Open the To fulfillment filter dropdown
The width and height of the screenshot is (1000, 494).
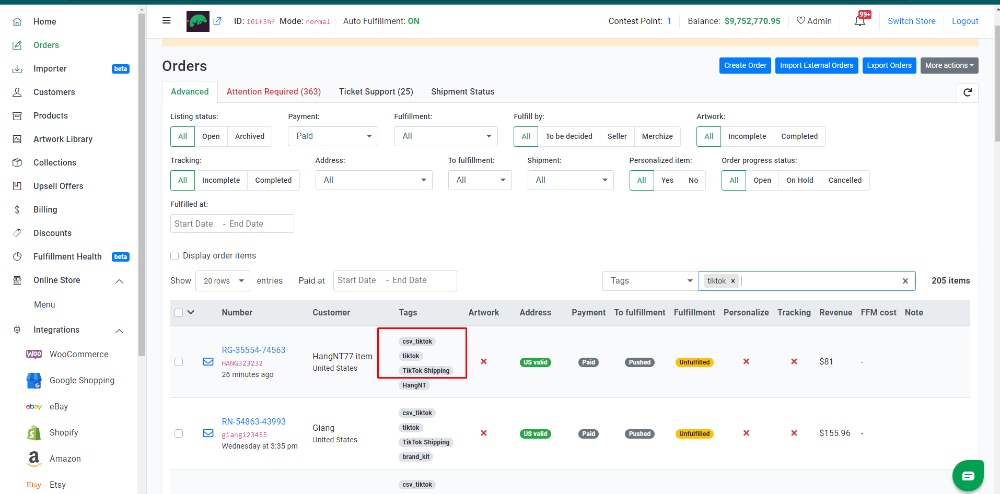pos(480,180)
